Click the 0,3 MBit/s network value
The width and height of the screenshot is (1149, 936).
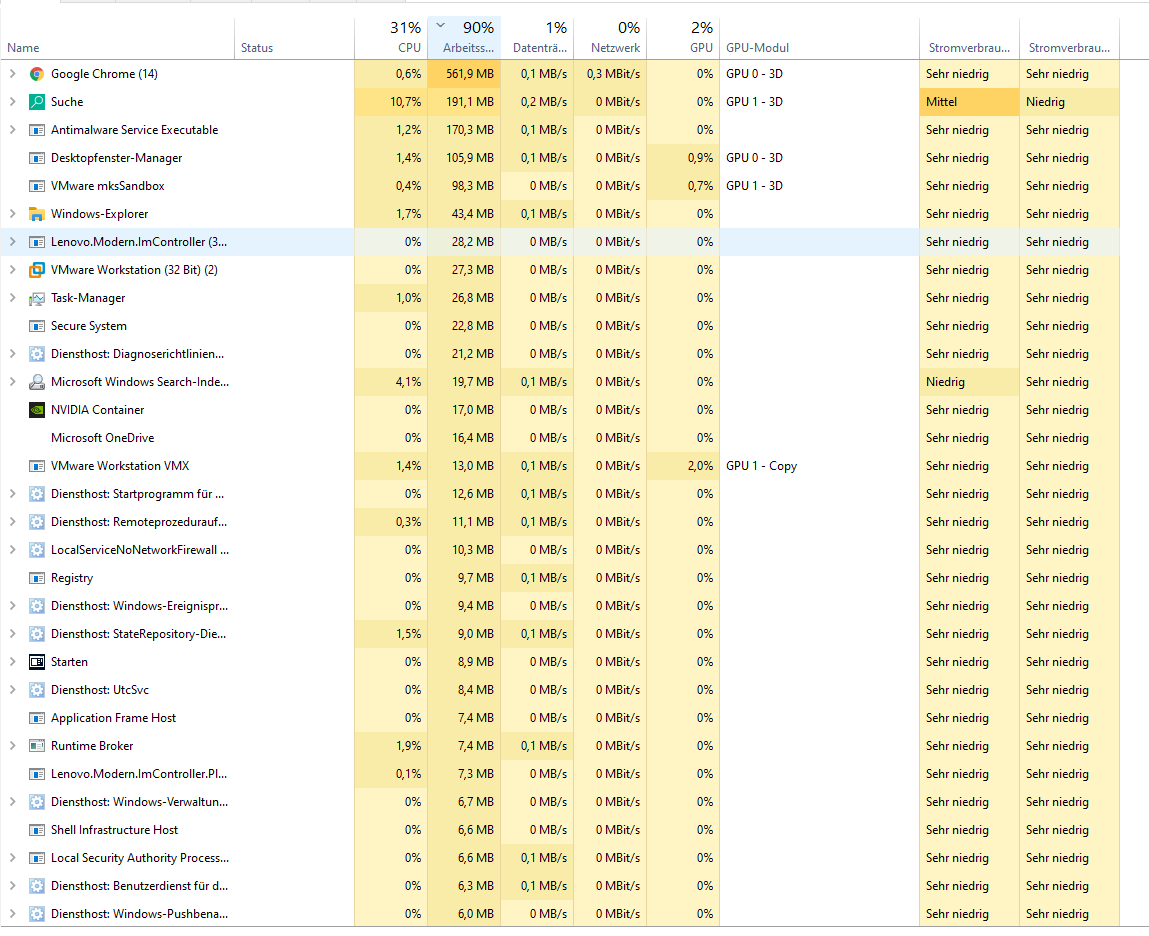(610, 74)
